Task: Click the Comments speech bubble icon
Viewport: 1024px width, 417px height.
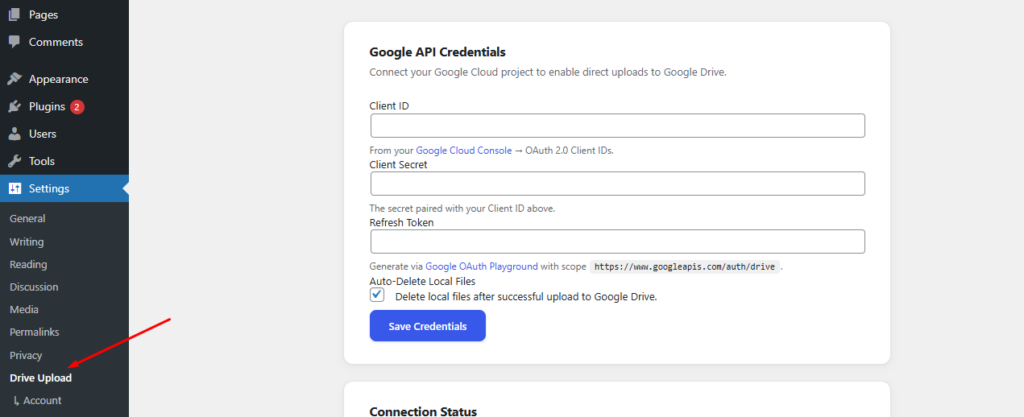Action: coord(14,42)
